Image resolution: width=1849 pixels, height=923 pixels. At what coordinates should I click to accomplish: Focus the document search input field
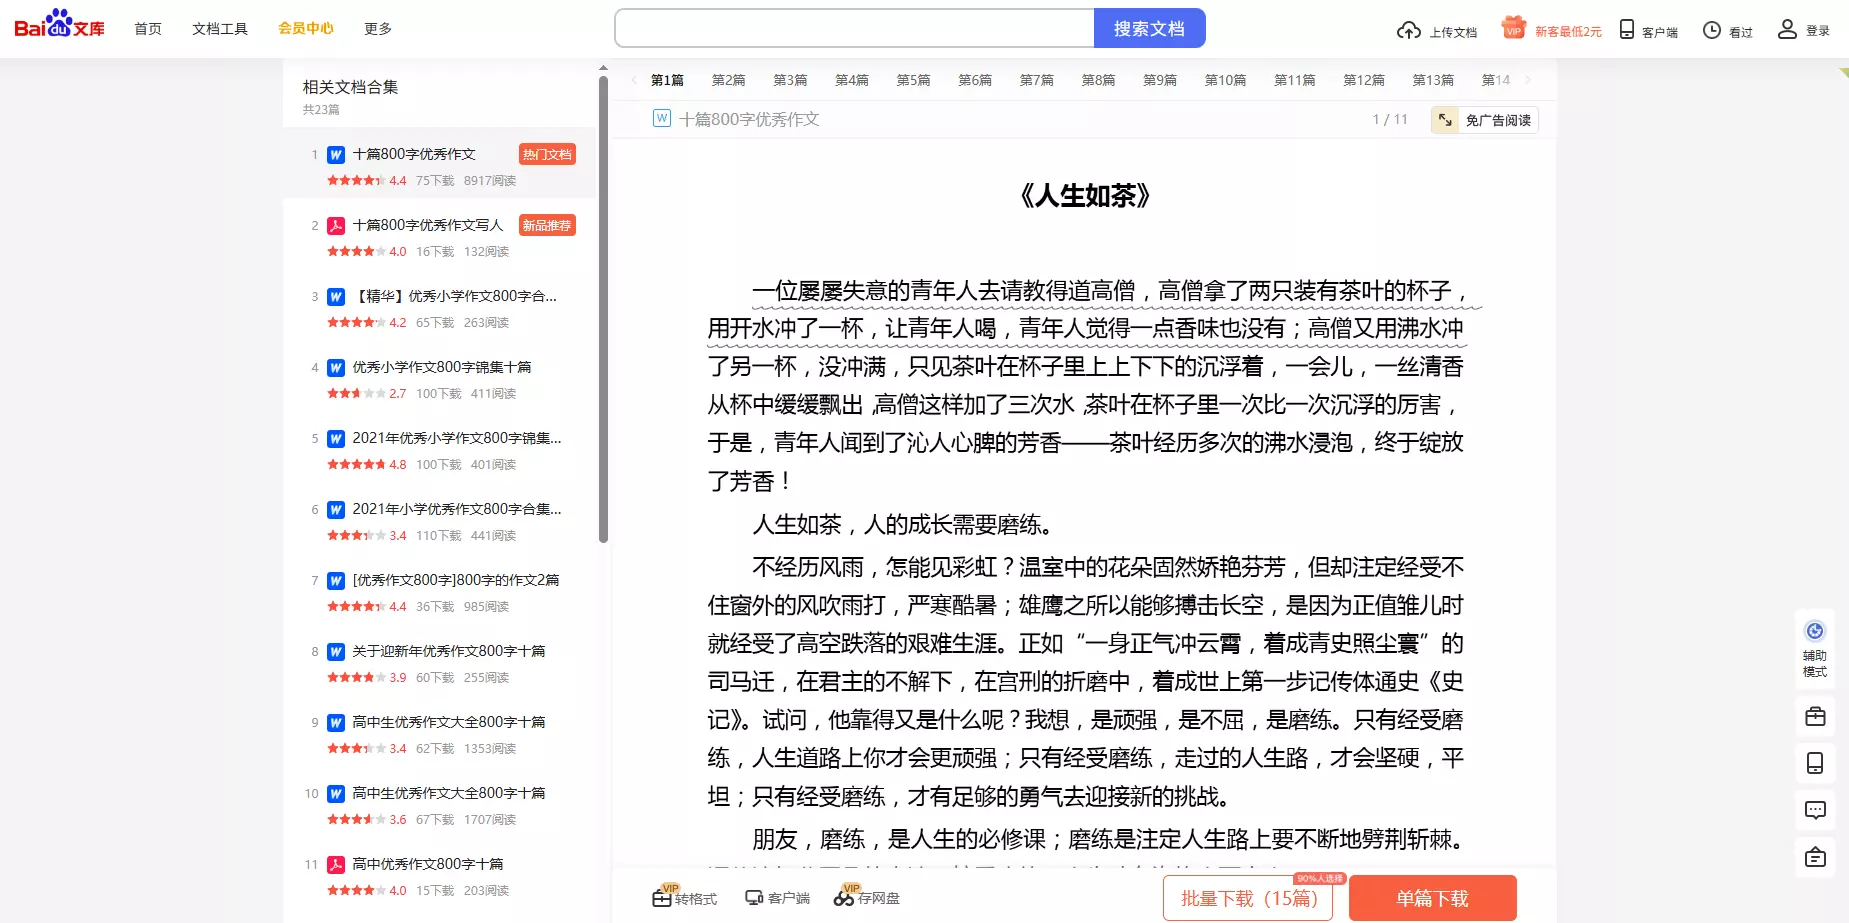tap(854, 28)
